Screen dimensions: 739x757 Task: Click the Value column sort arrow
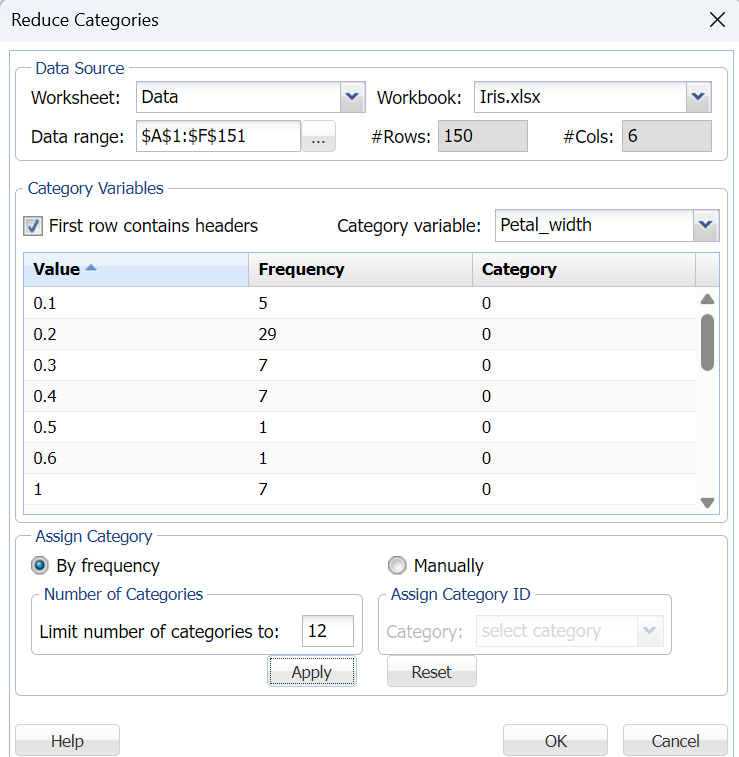(x=91, y=269)
